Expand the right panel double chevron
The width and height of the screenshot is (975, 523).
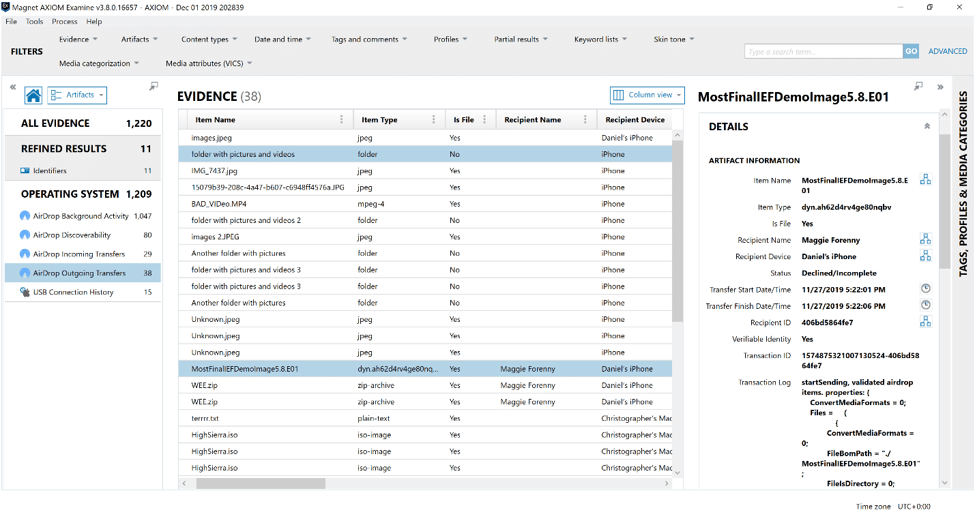pyautogui.click(x=940, y=87)
